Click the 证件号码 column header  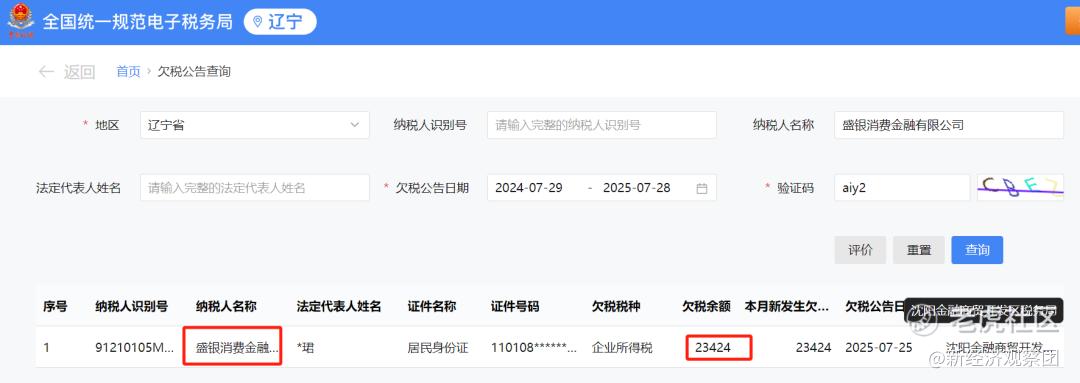[515, 307]
